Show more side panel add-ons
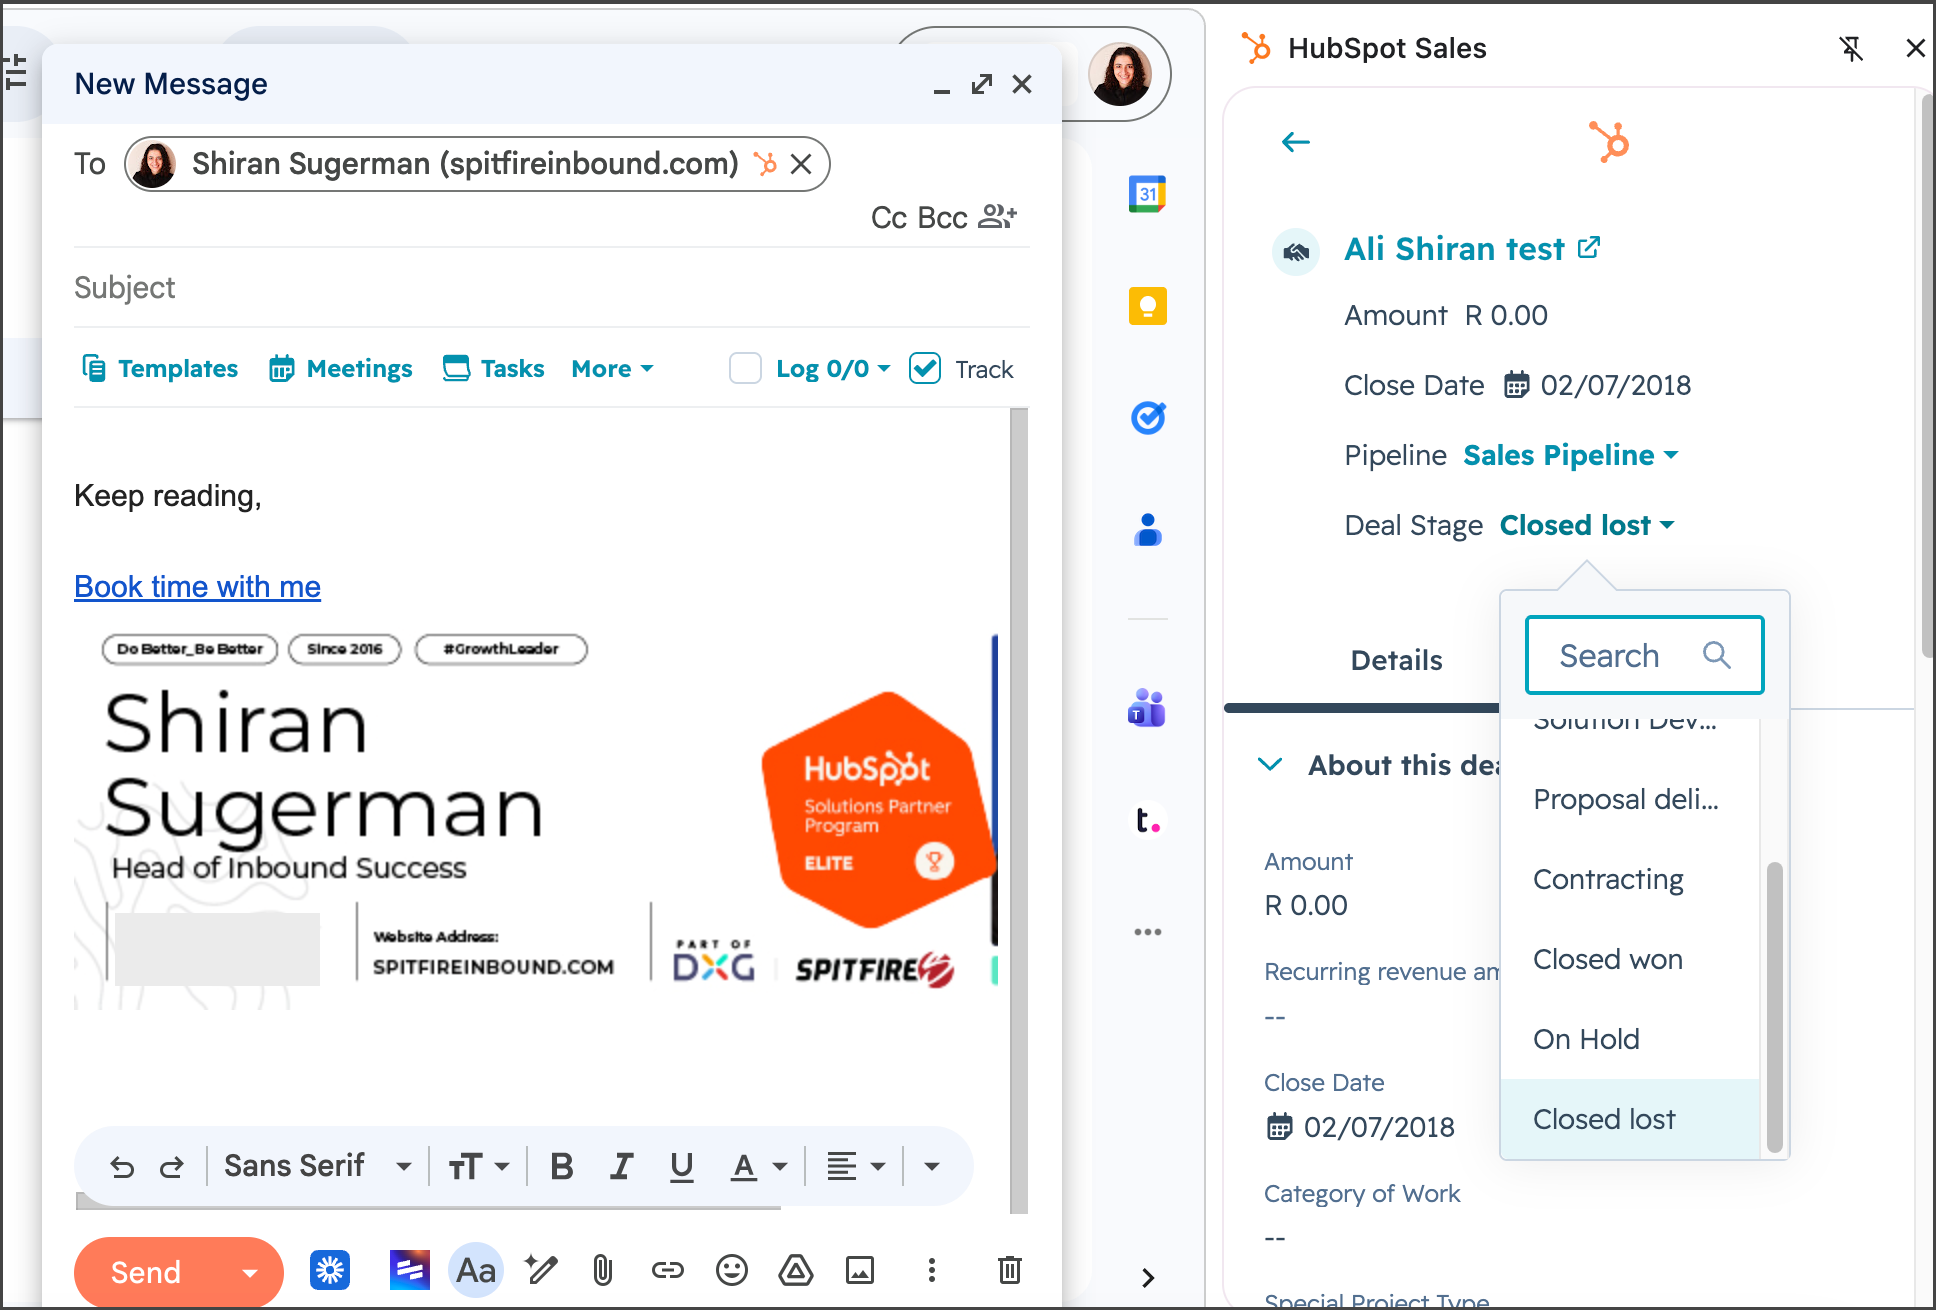1936x1310 pixels. click(x=1147, y=931)
